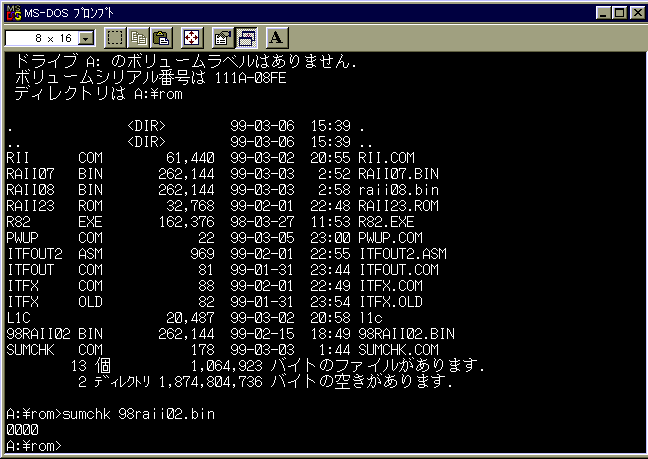Click the ITFX.COM long file name
648x459 pixels.
point(391,286)
